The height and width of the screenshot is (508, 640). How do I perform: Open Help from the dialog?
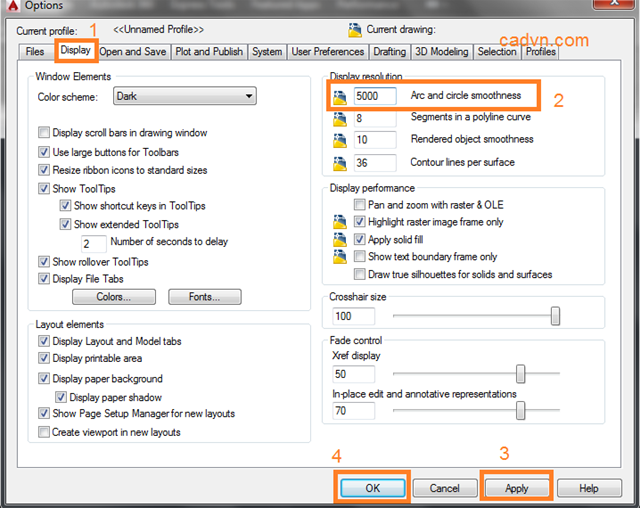click(x=589, y=488)
